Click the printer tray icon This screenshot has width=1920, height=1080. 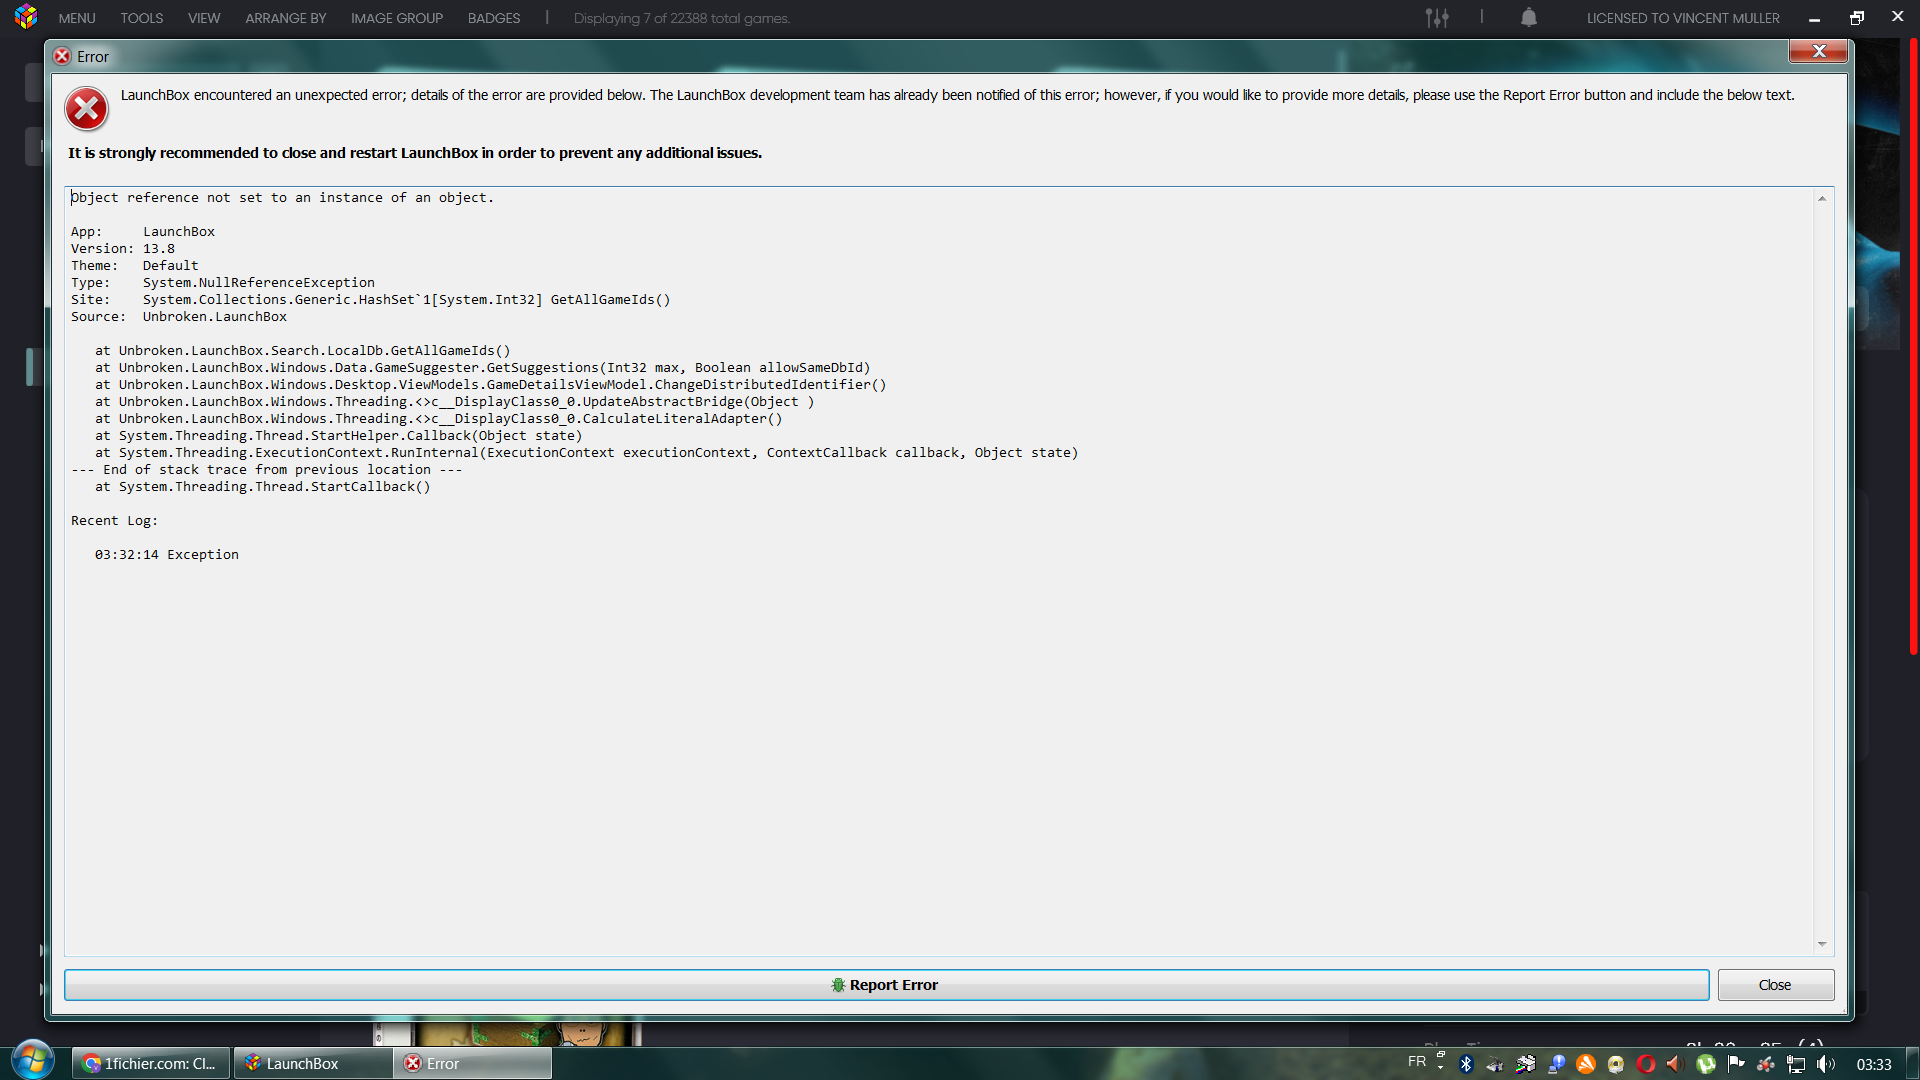click(1525, 1064)
